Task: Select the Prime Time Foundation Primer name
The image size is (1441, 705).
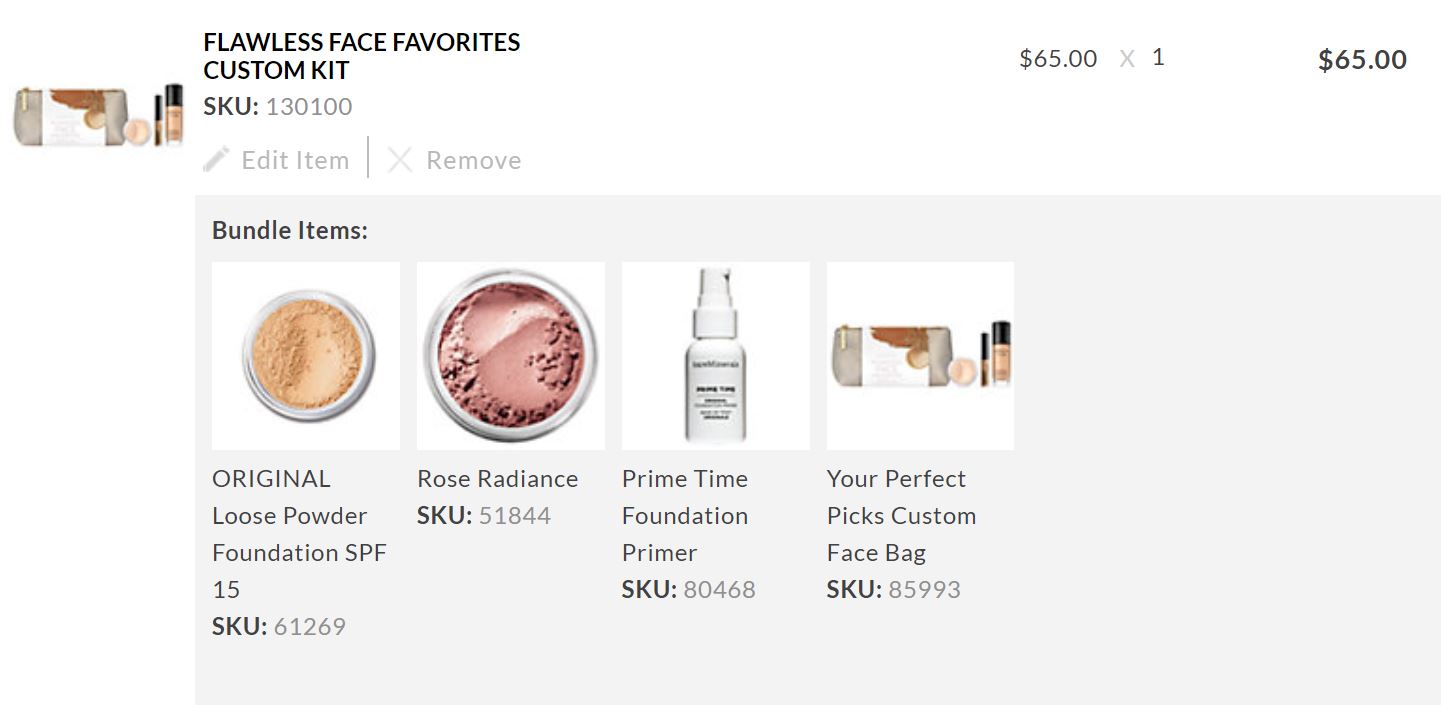Action: click(685, 515)
